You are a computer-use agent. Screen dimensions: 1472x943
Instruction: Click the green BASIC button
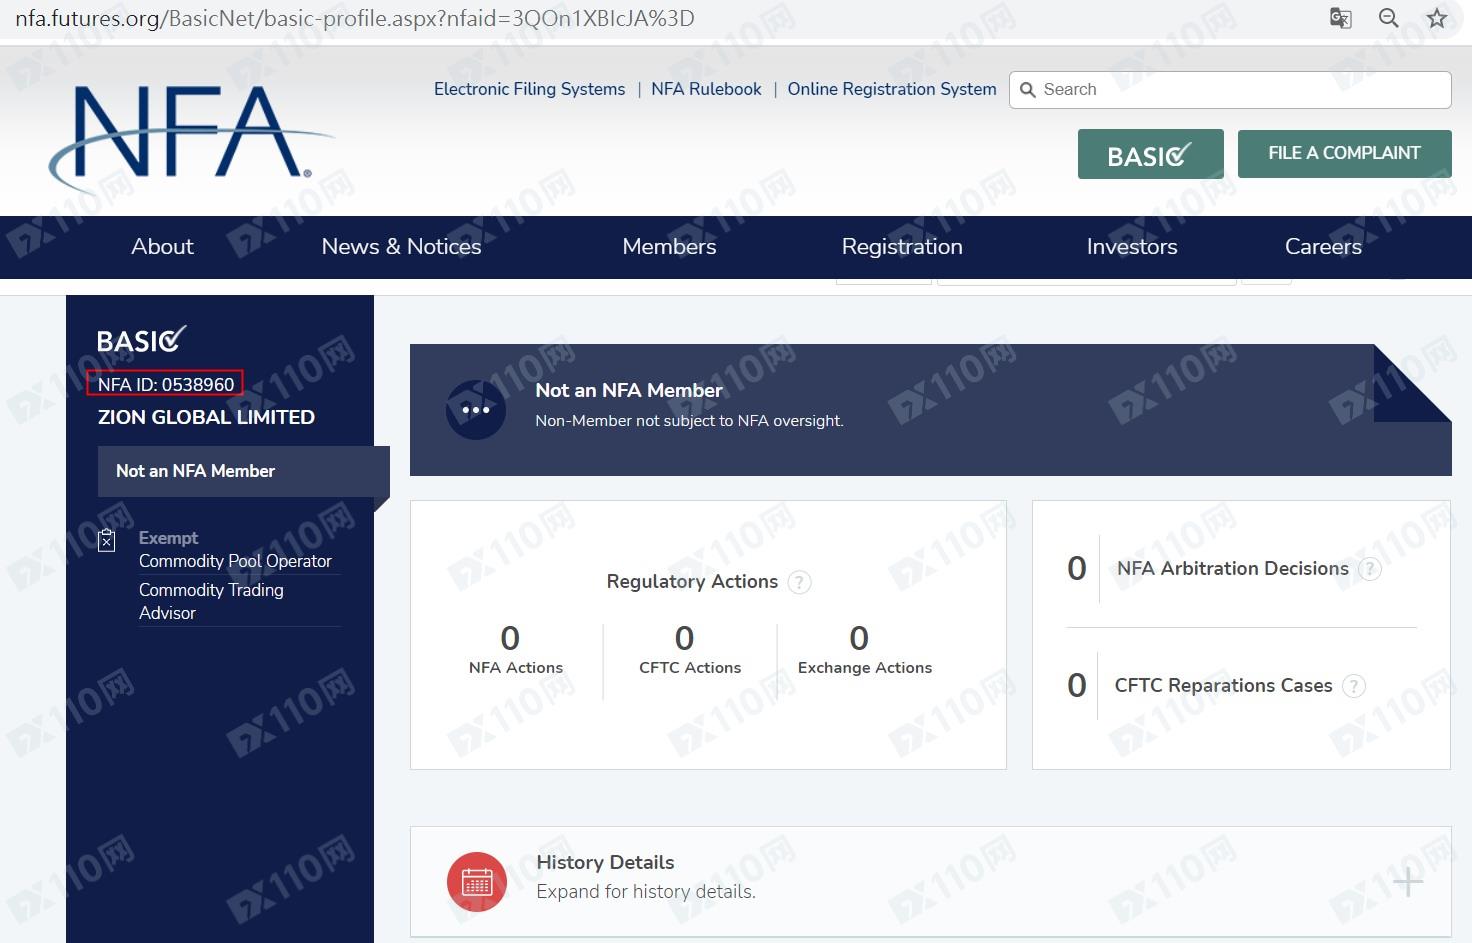coord(1150,154)
